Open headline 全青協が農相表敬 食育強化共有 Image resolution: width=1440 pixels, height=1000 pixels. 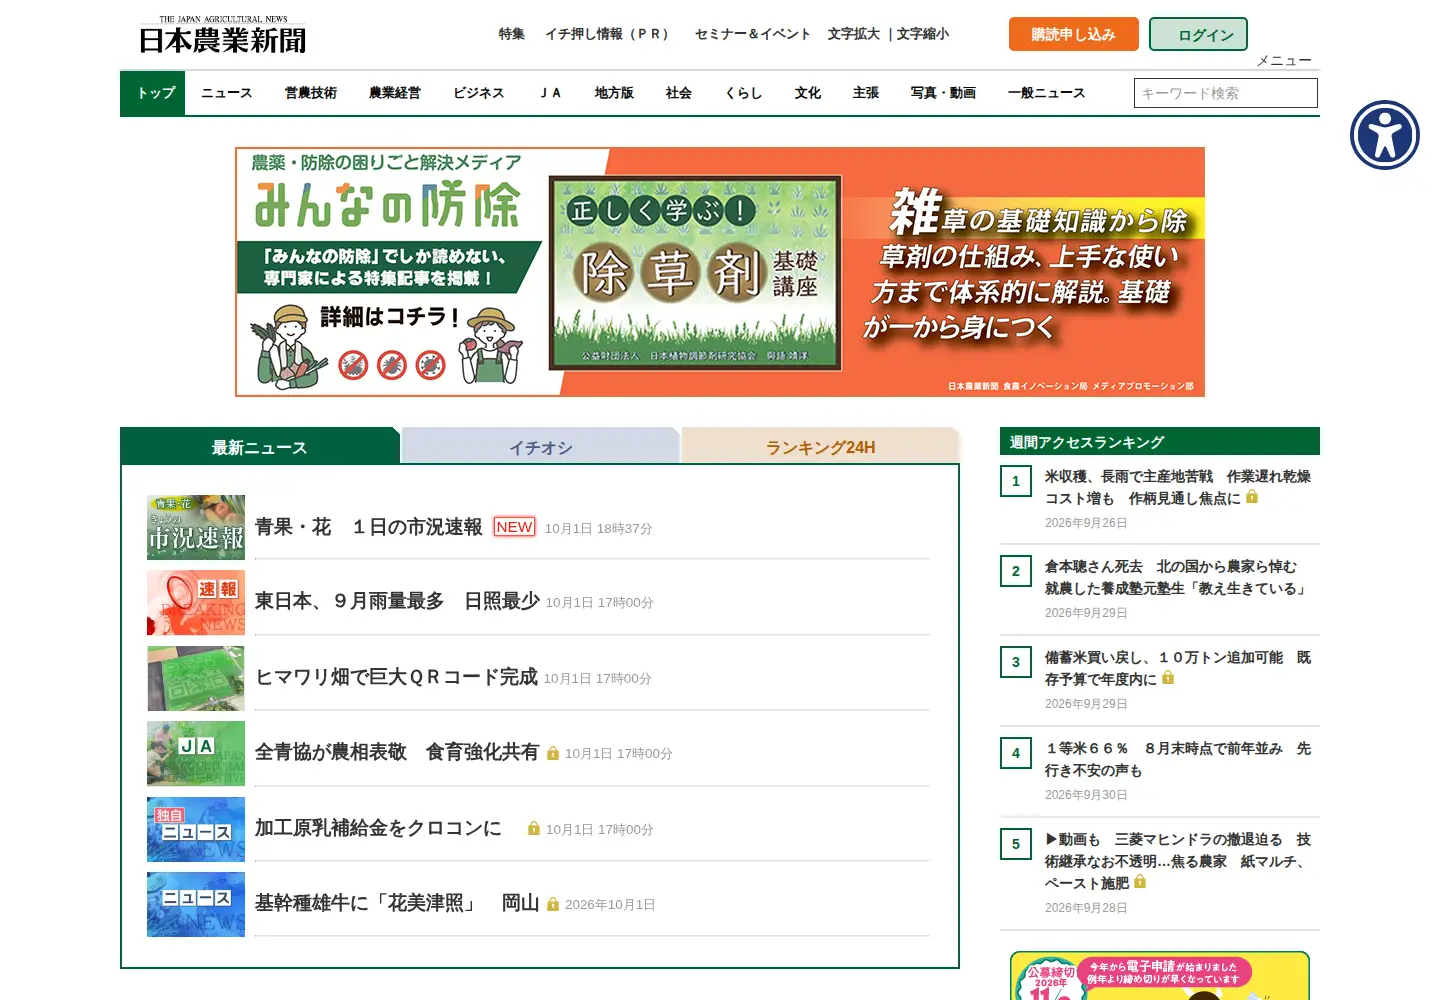pos(397,752)
